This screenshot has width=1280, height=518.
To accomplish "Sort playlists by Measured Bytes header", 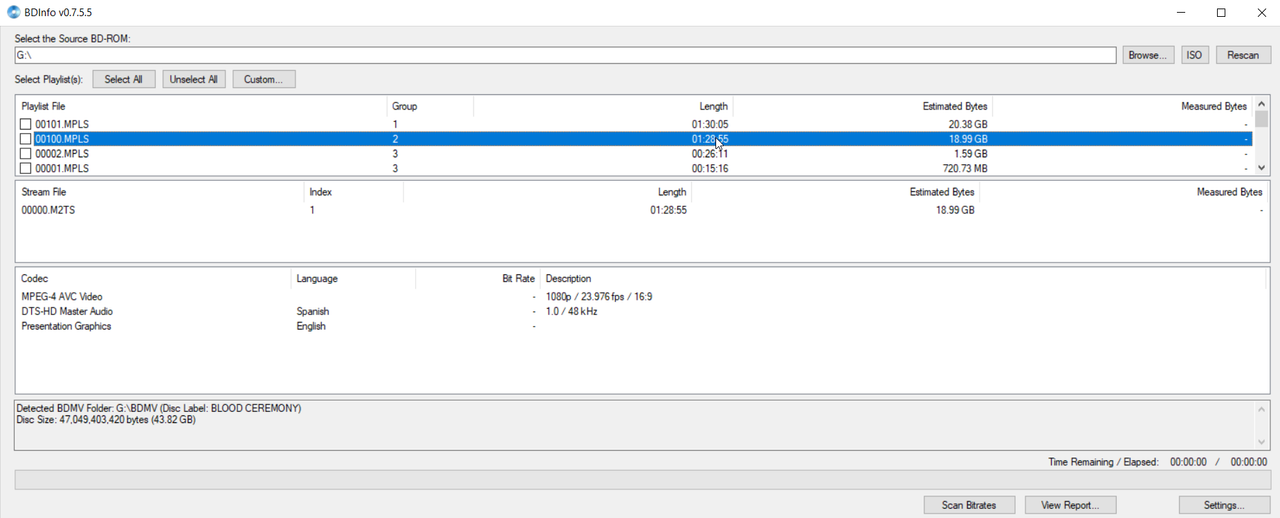I will 1122,106.
